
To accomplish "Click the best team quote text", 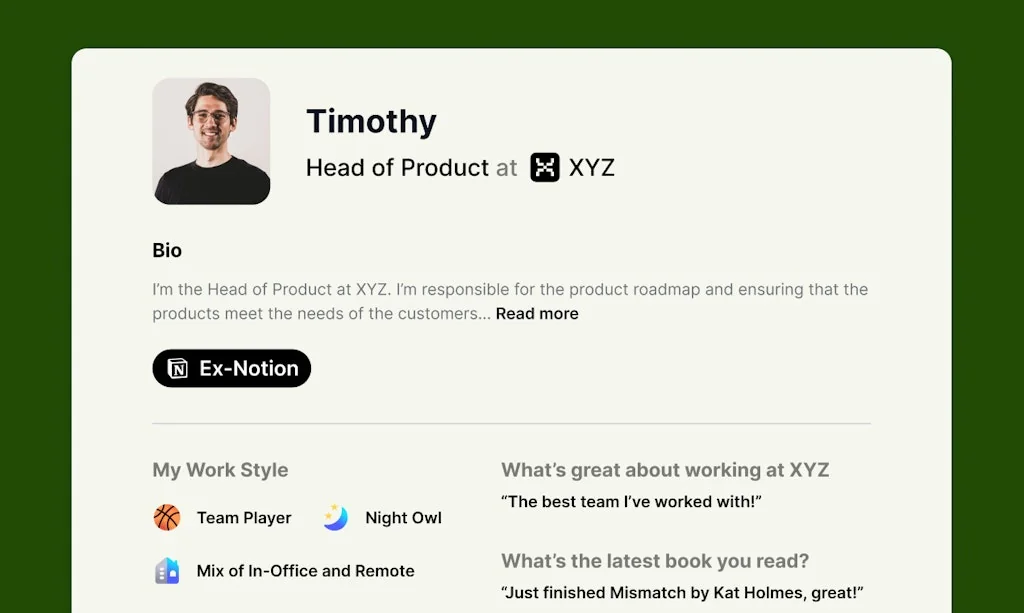I will [x=631, y=502].
